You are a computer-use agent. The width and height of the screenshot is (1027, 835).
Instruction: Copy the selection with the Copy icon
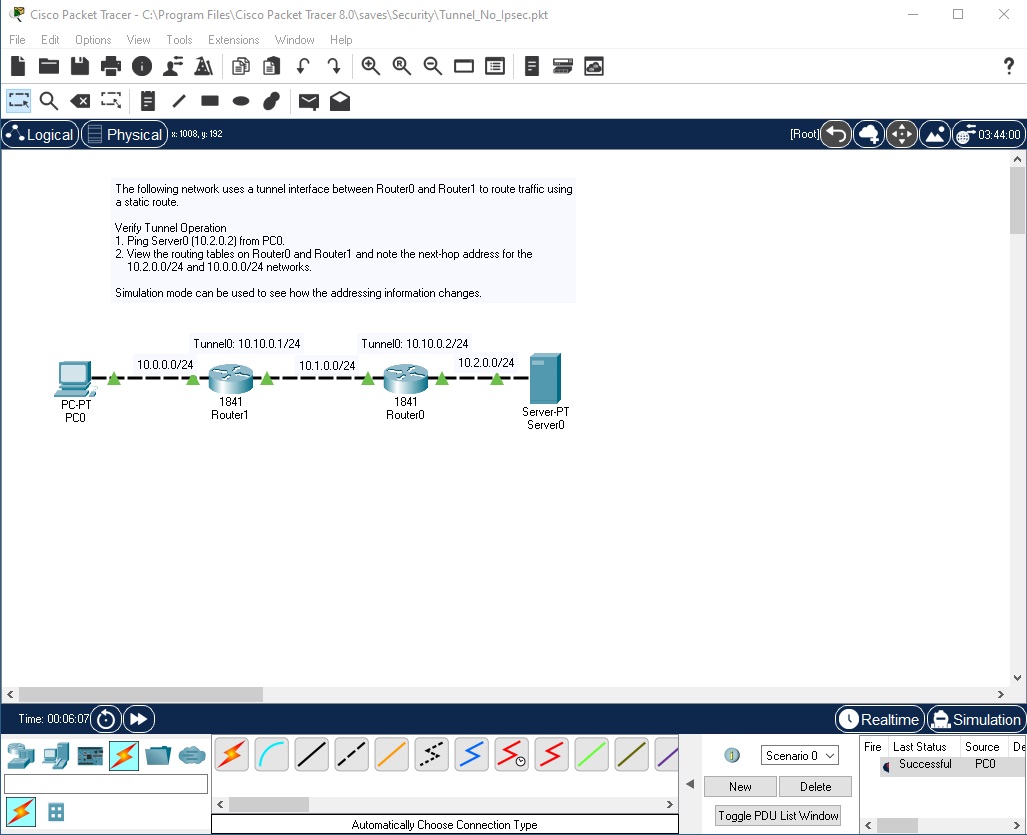click(240, 66)
